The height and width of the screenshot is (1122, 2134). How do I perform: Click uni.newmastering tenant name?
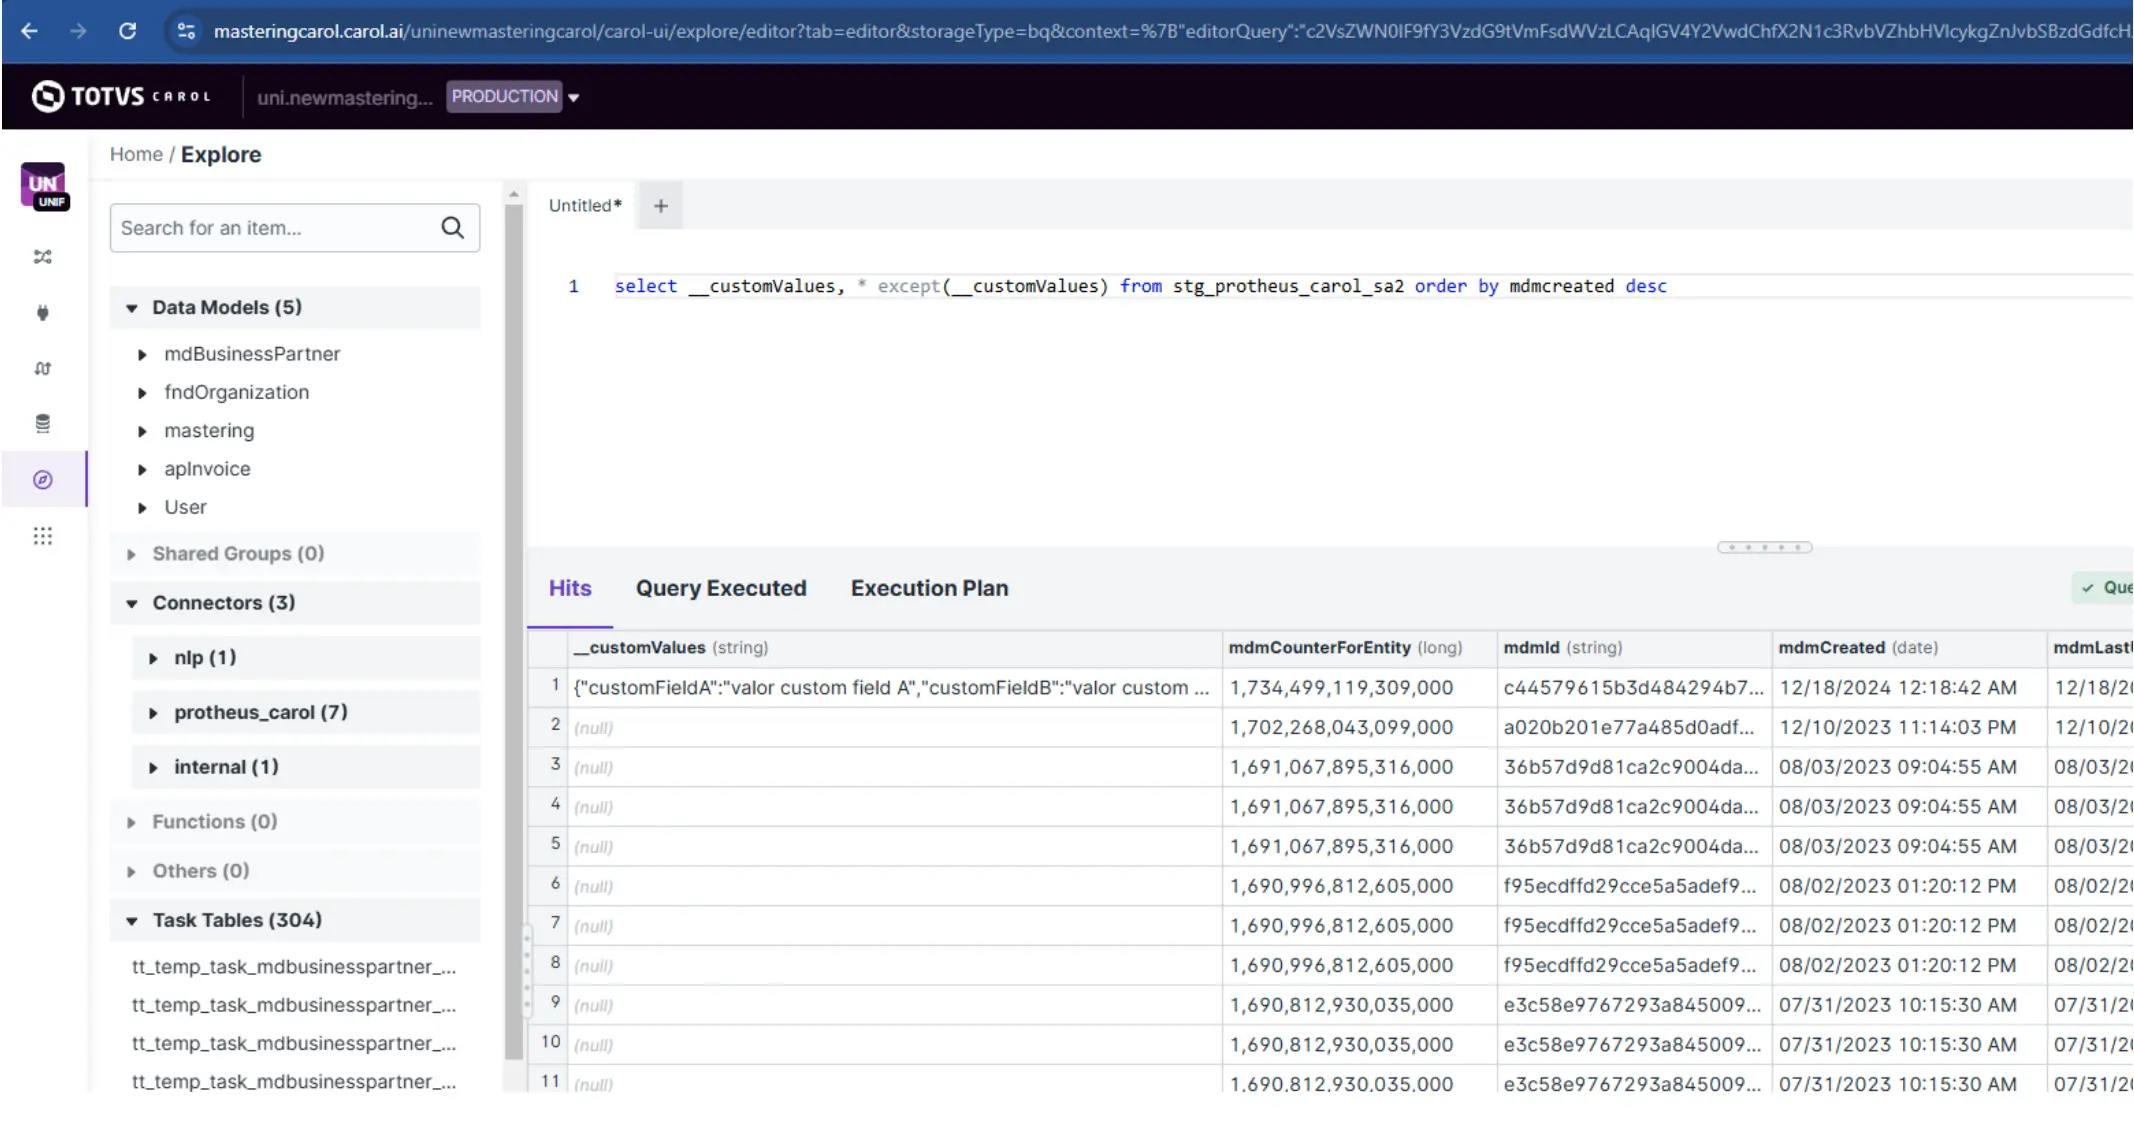click(x=344, y=97)
